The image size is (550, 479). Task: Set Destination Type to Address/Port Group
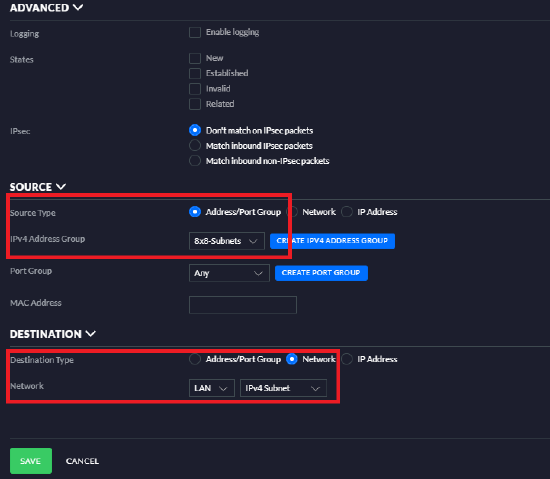click(x=195, y=359)
